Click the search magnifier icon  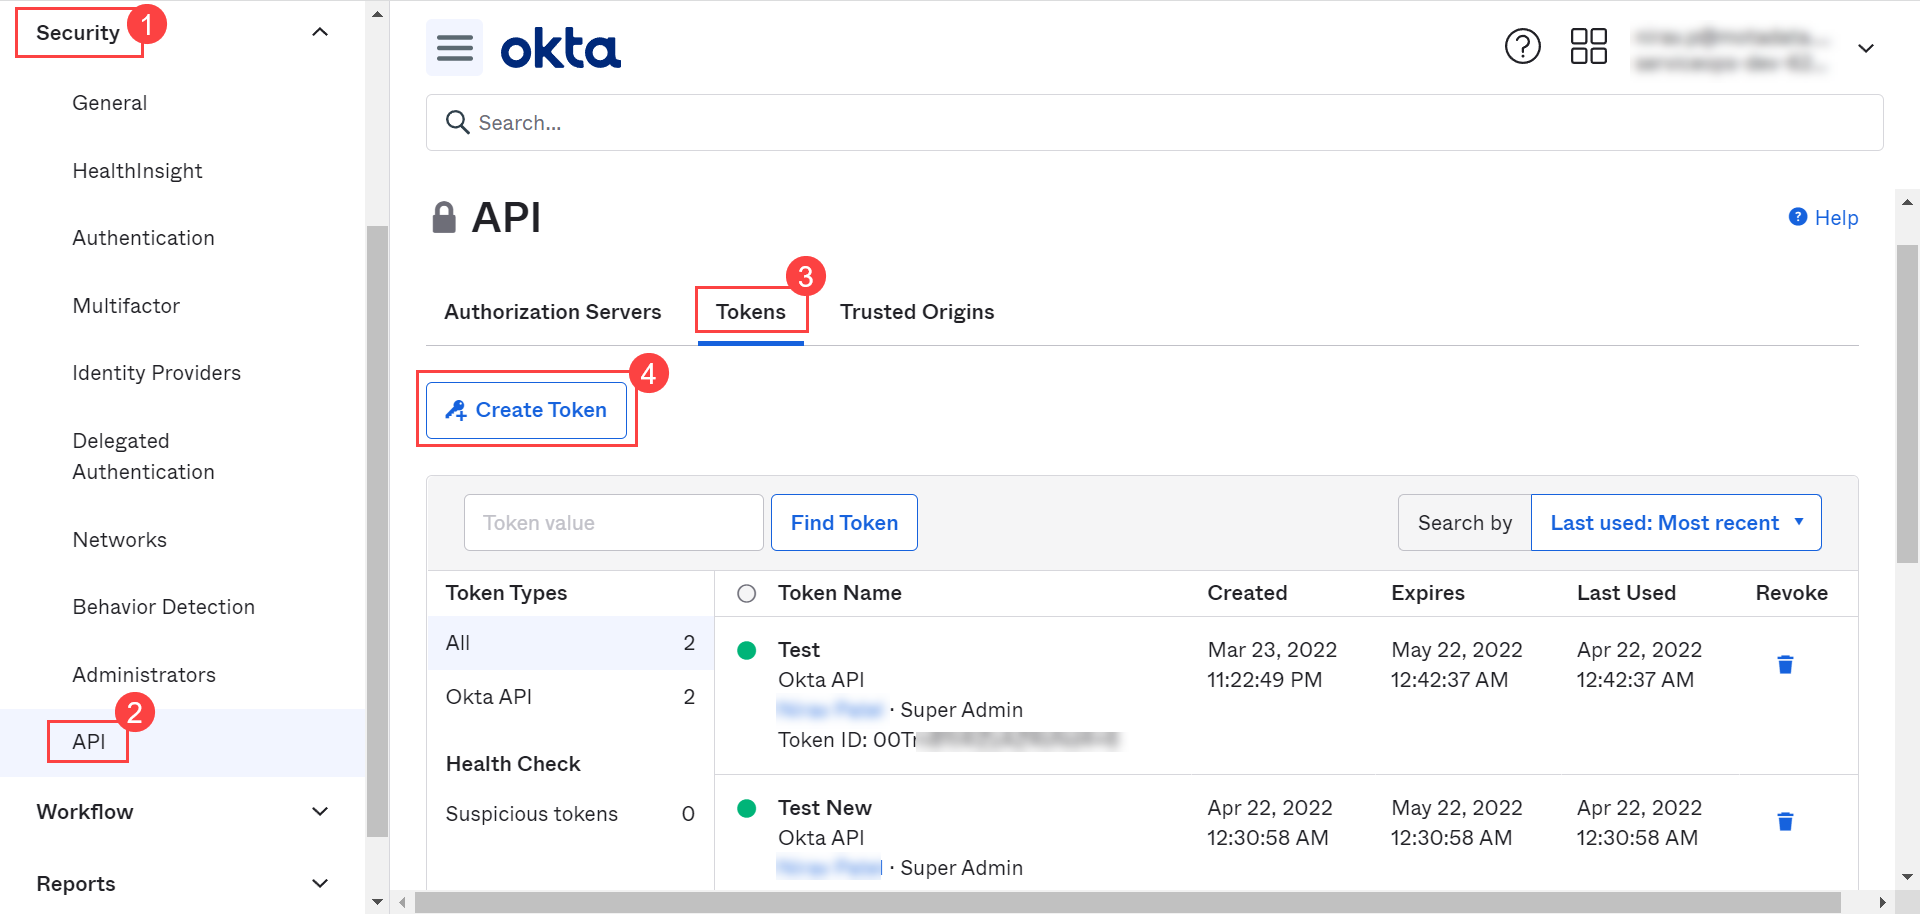(x=457, y=122)
